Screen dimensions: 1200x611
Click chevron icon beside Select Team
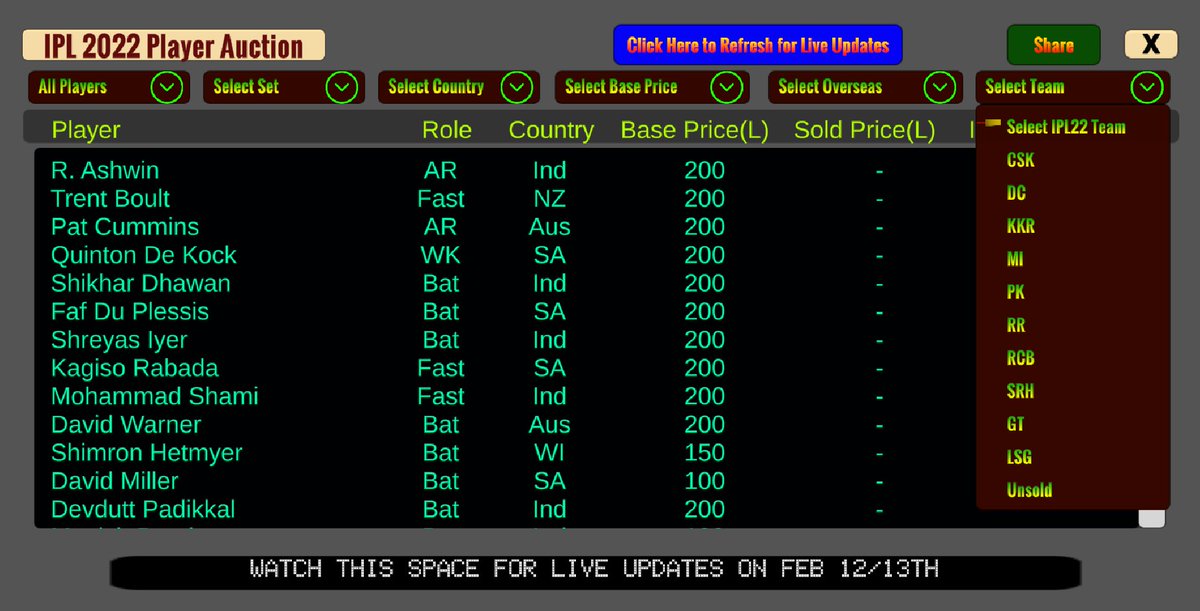(x=1146, y=87)
